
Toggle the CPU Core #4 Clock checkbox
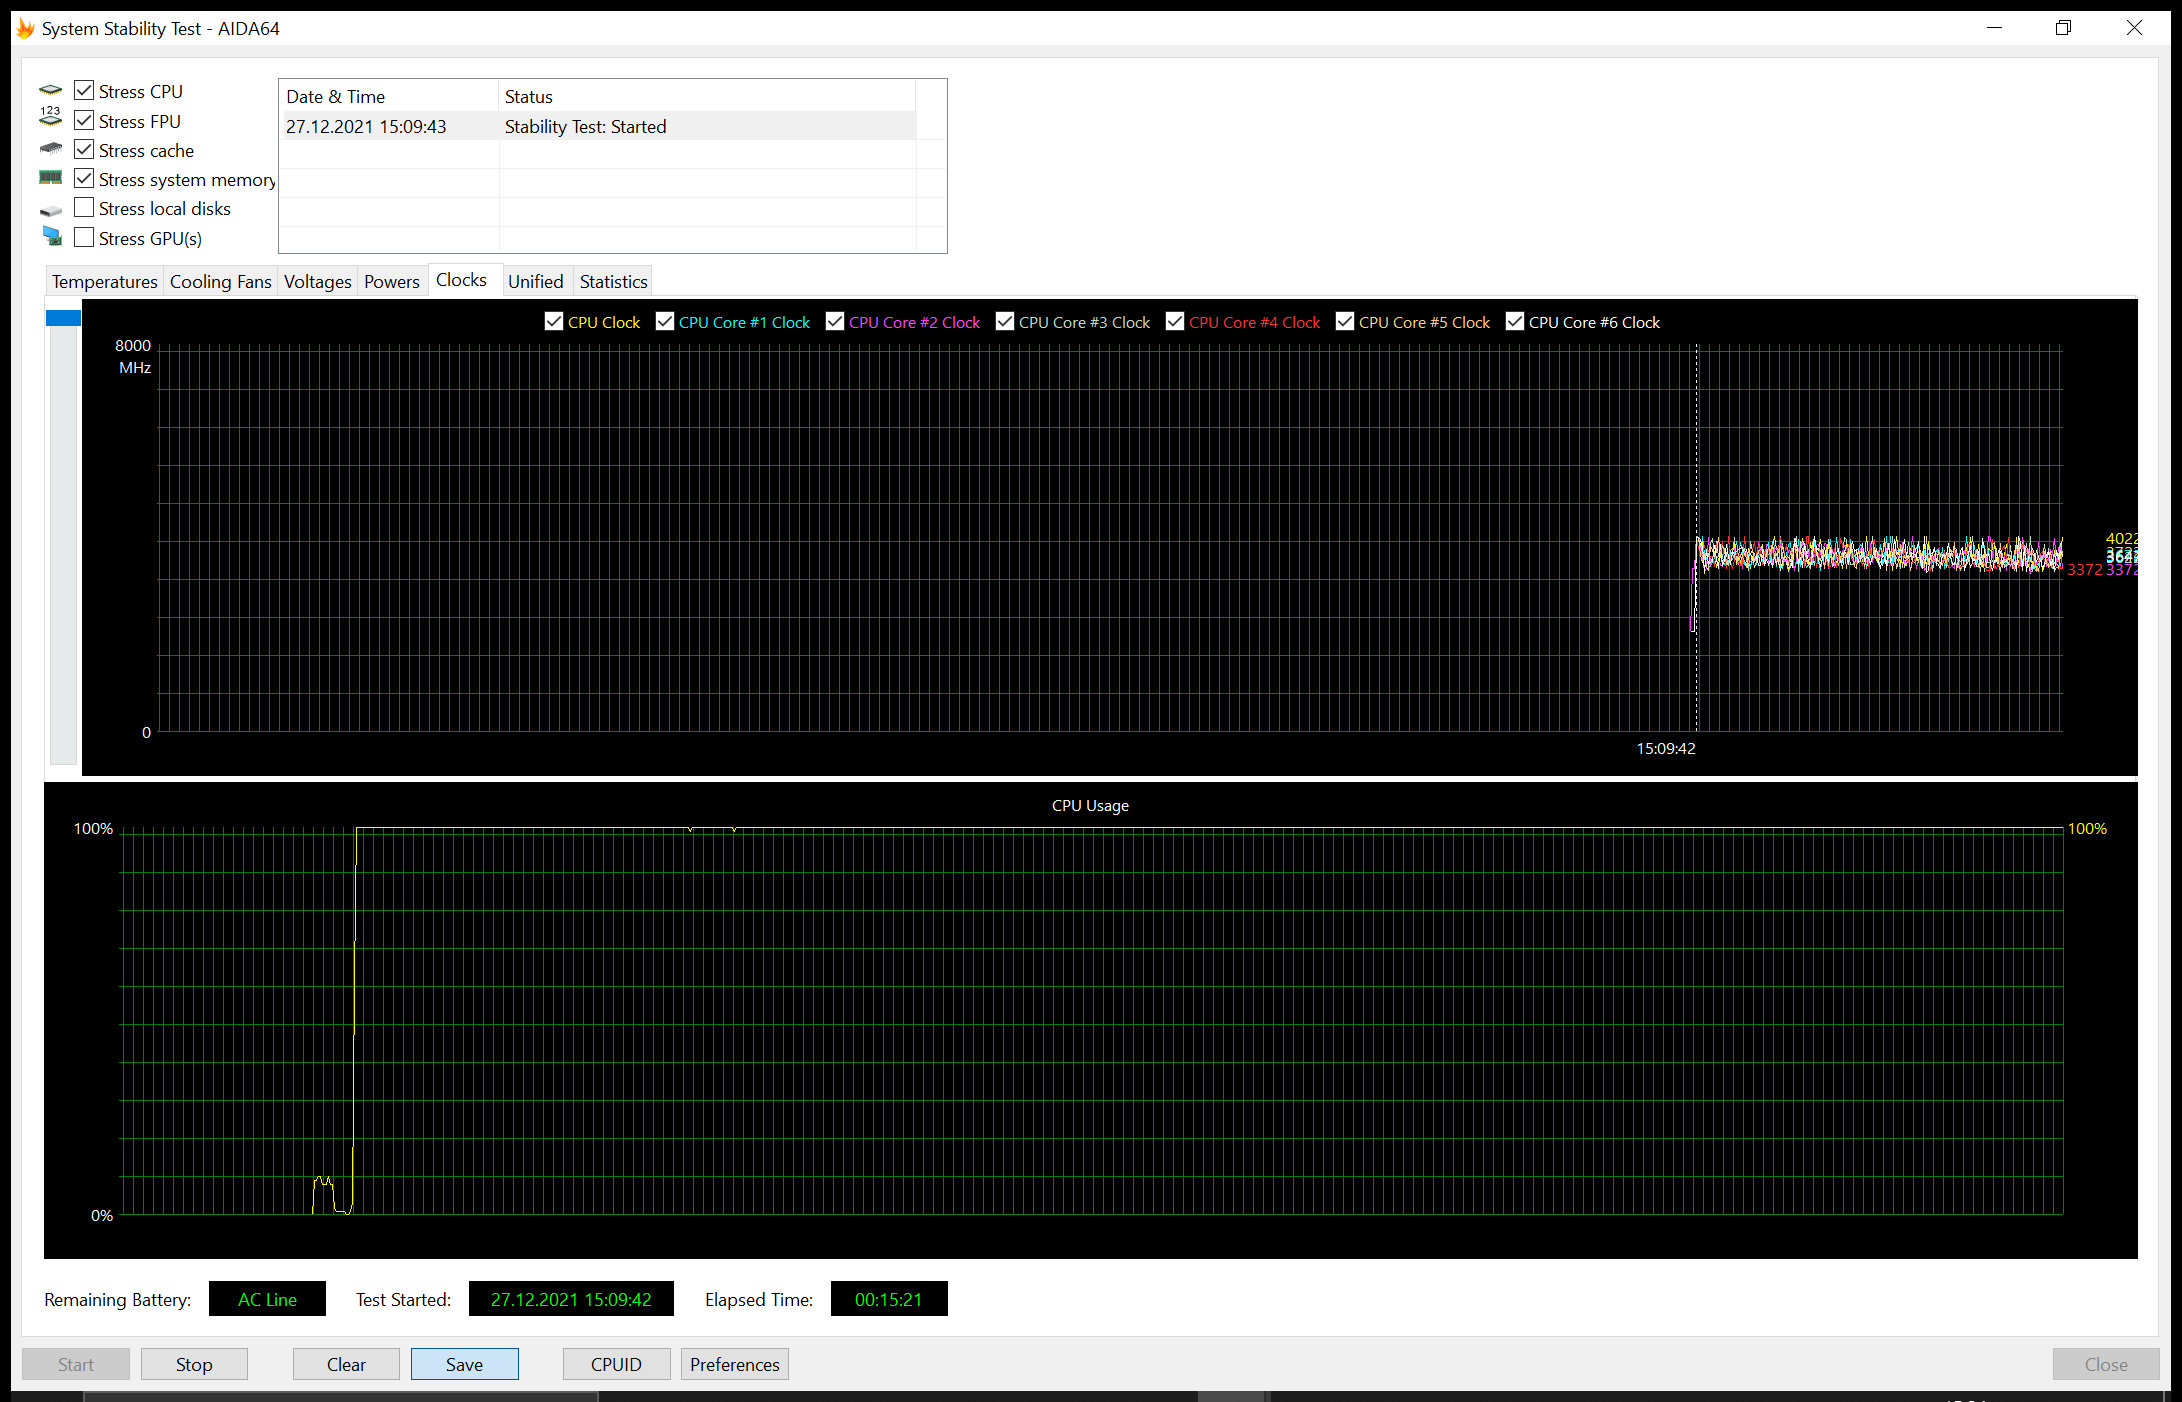1175,321
